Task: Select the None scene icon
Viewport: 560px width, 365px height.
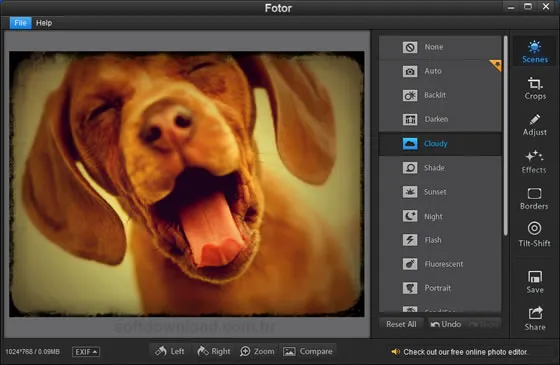Action: 410,47
